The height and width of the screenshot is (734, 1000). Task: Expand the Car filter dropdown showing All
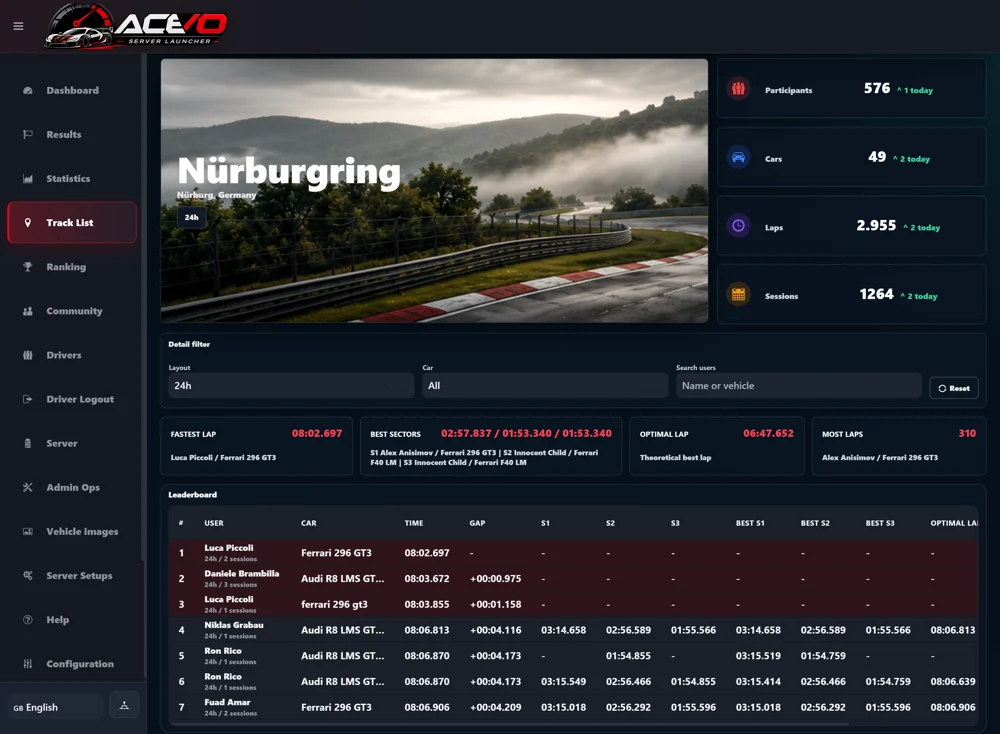545,386
